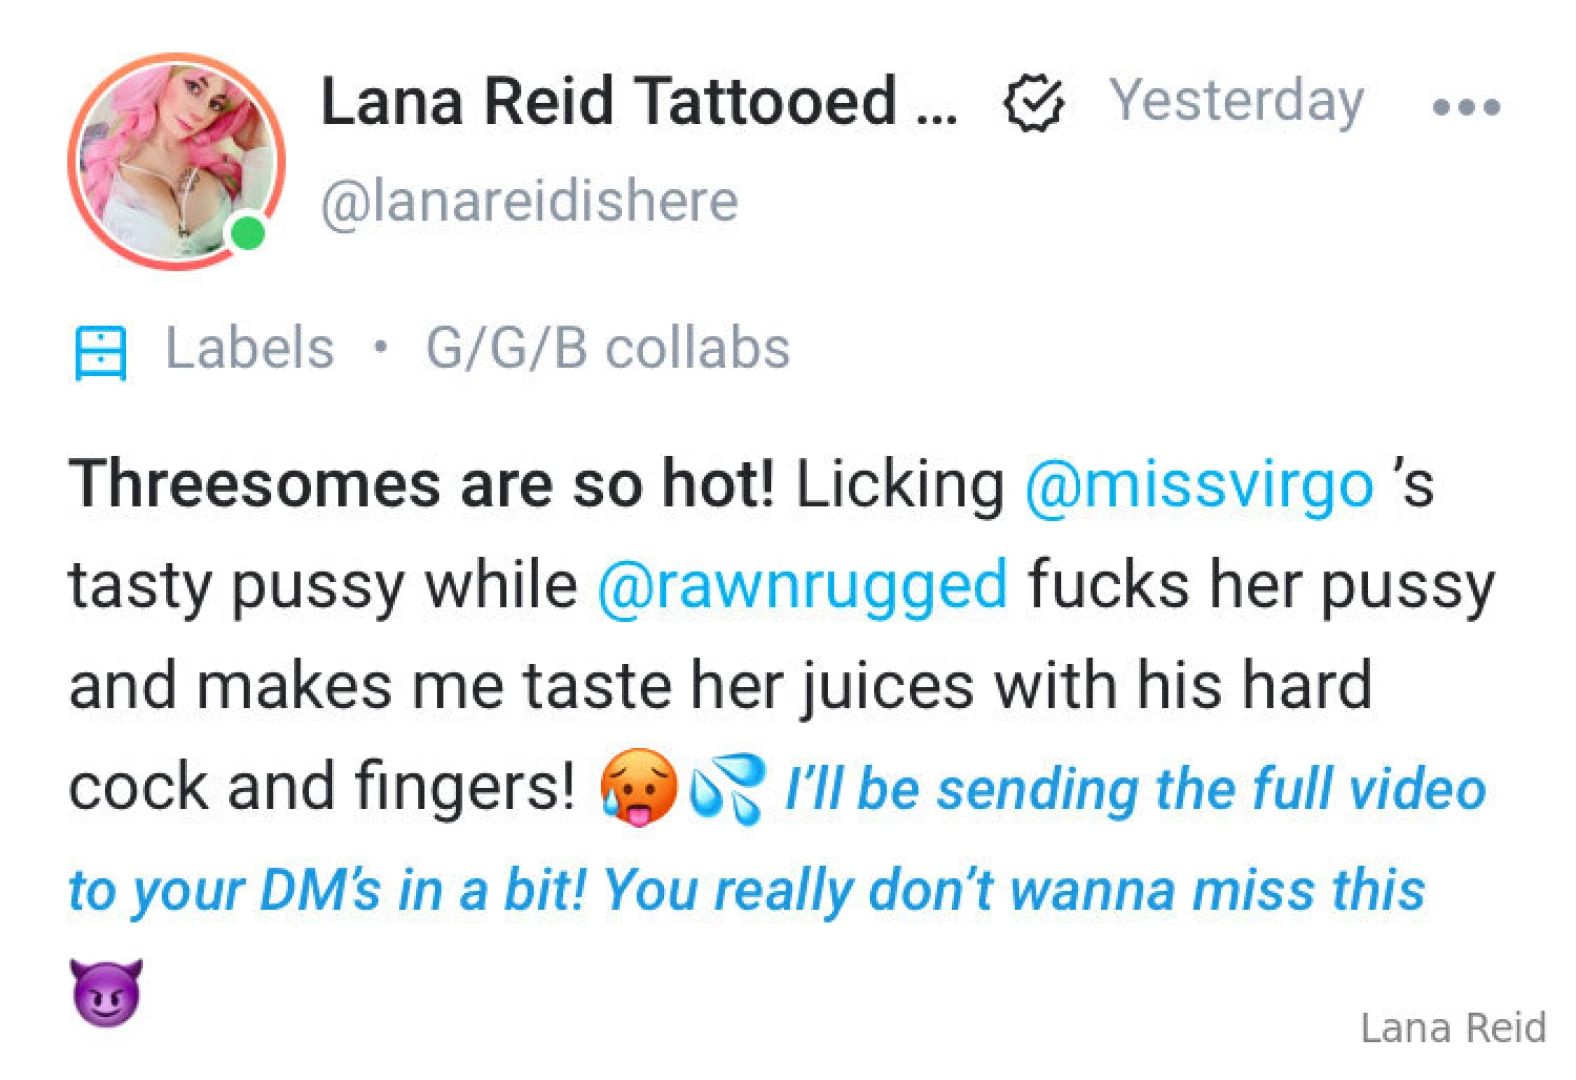This screenshot has height=1080, width=1576.
Task: Click the display name Lana Reid Tattooed
Action: click(x=638, y=102)
